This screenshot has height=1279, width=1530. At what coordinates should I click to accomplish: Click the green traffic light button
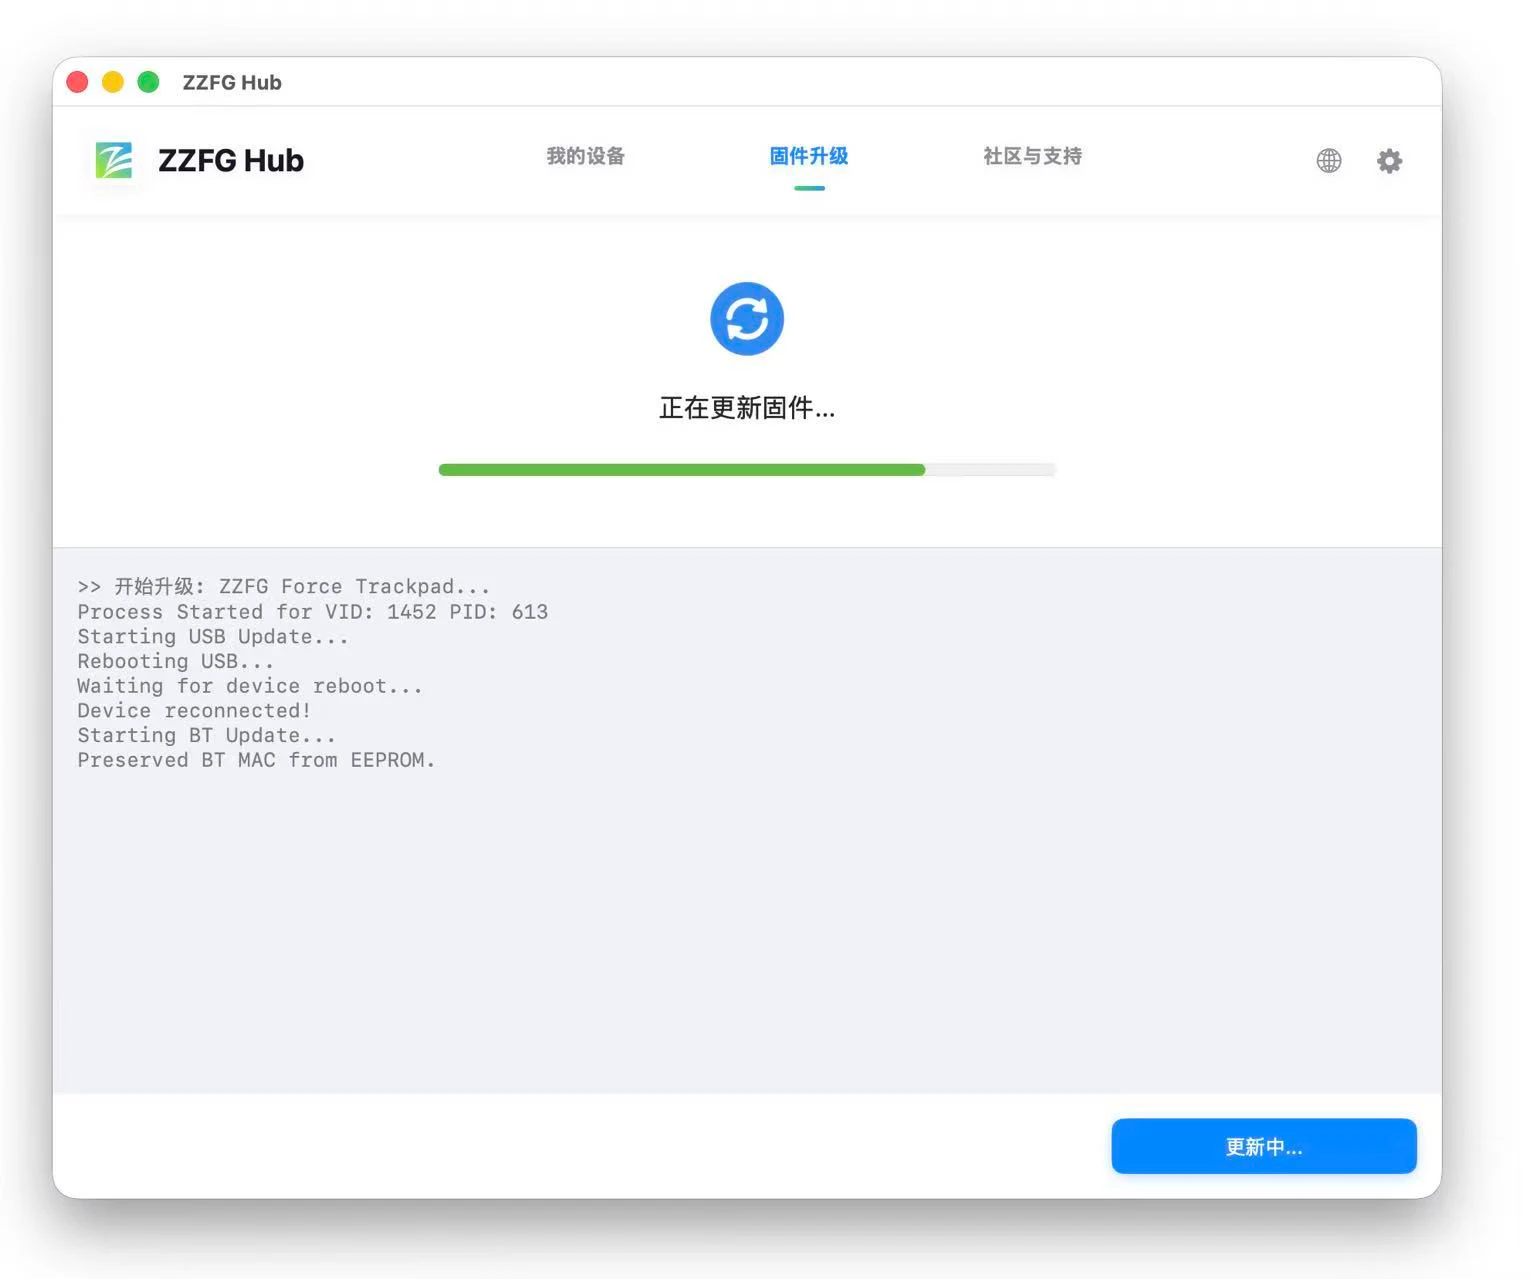click(148, 82)
